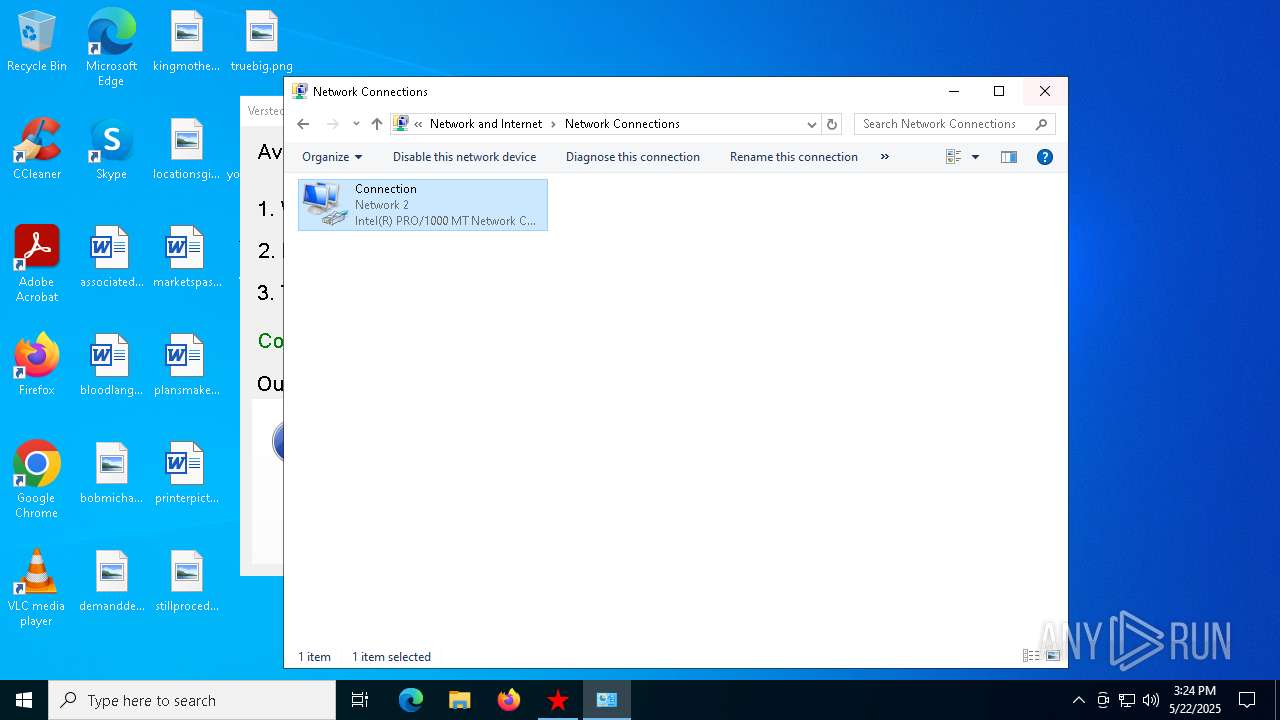1280x720 pixels.
Task: Select the locationsgi... image file
Action: [x=186, y=149]
